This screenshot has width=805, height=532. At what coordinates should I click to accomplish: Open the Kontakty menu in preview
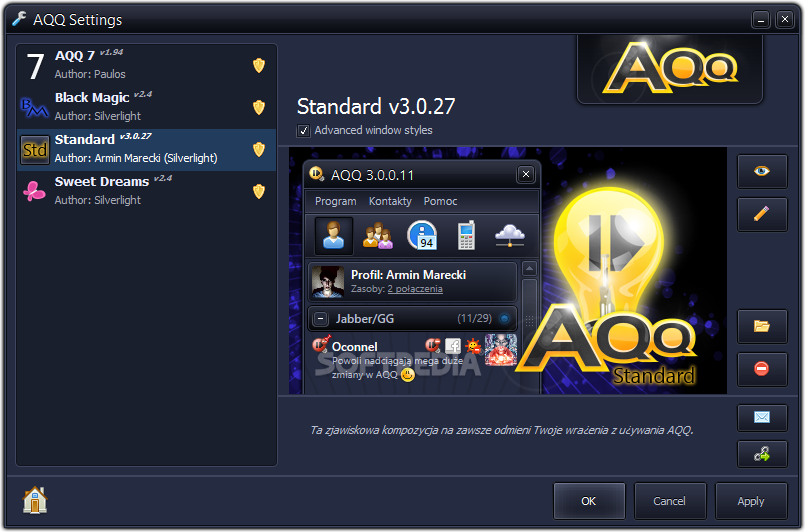point(390,201)
